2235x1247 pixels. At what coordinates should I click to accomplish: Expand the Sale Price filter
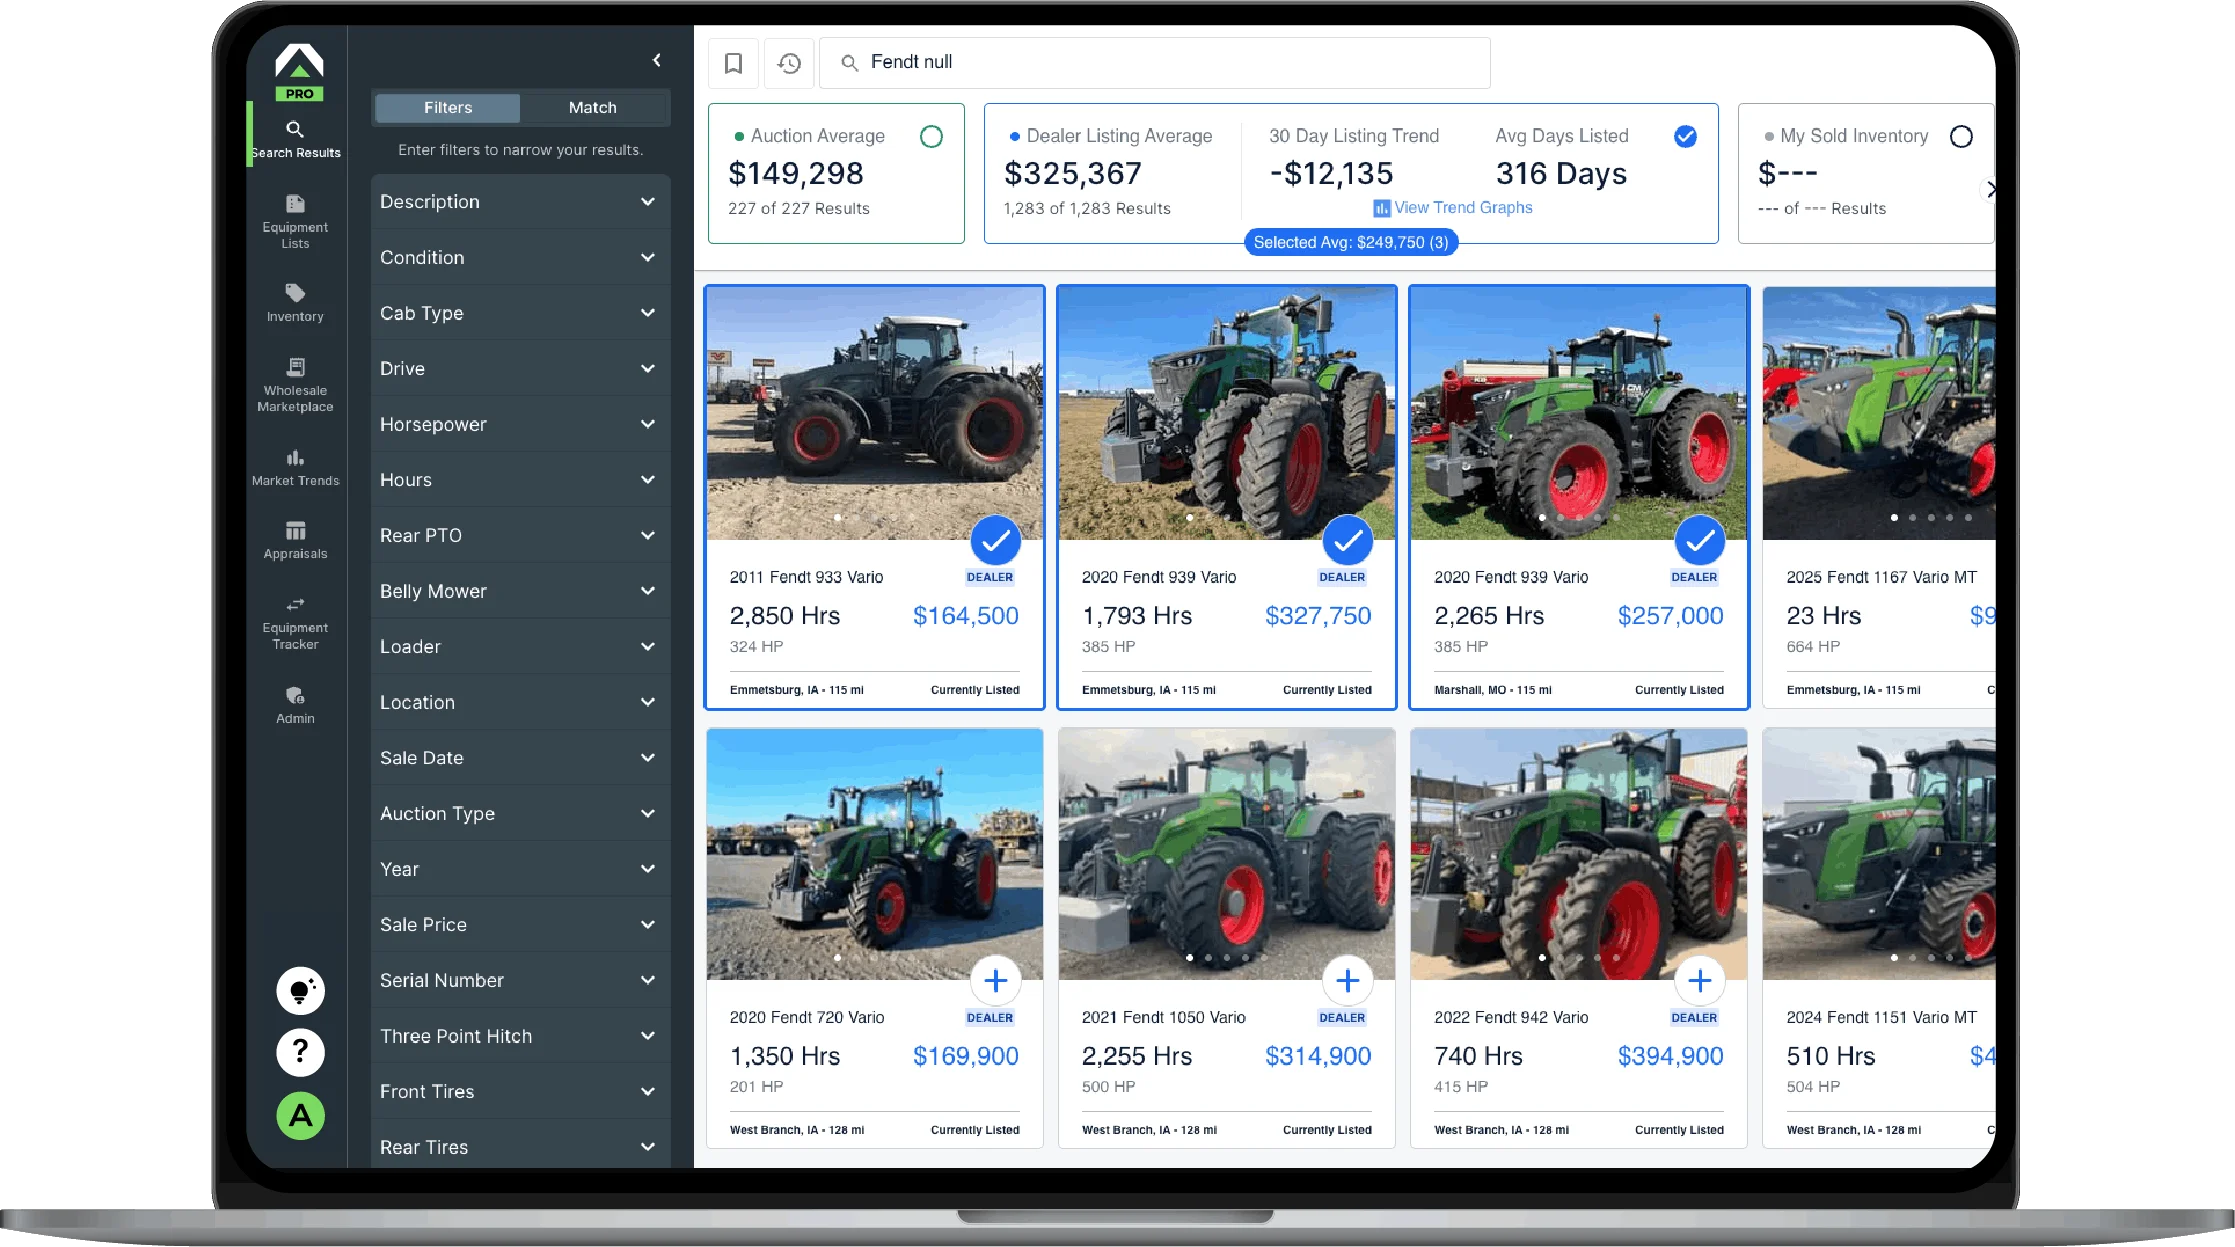pos(520,924)
